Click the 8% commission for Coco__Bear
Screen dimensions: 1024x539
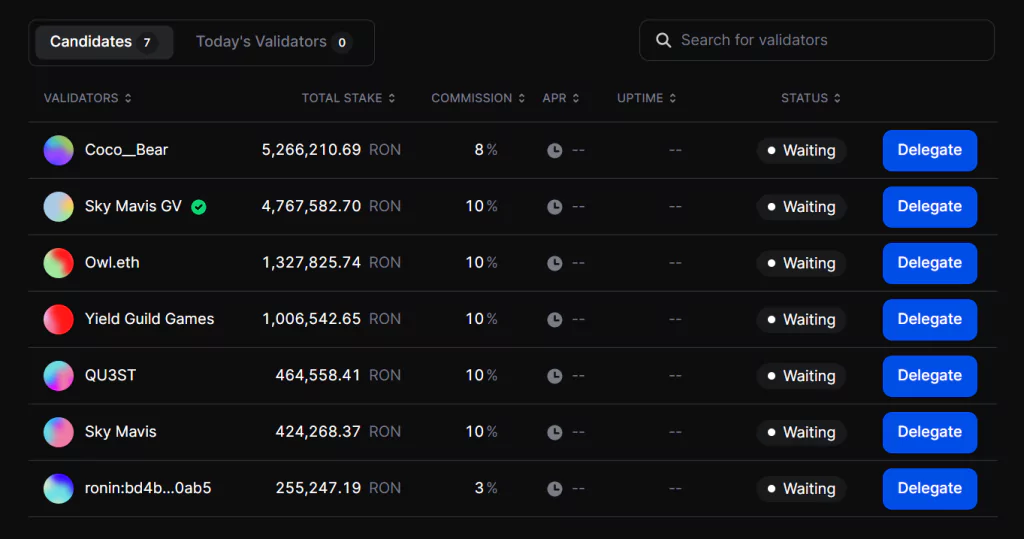coord(486,150)
